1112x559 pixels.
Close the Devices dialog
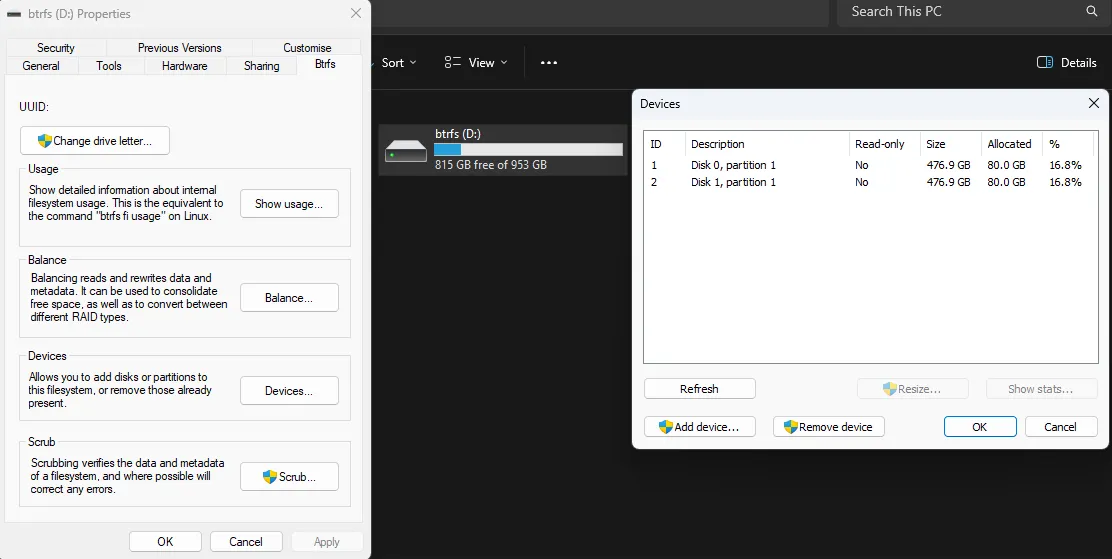(1094, 104)
